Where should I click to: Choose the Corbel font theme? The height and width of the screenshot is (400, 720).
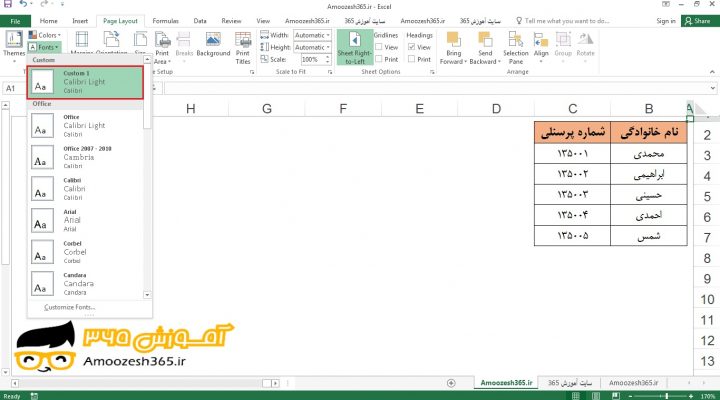tap(86, 252)
